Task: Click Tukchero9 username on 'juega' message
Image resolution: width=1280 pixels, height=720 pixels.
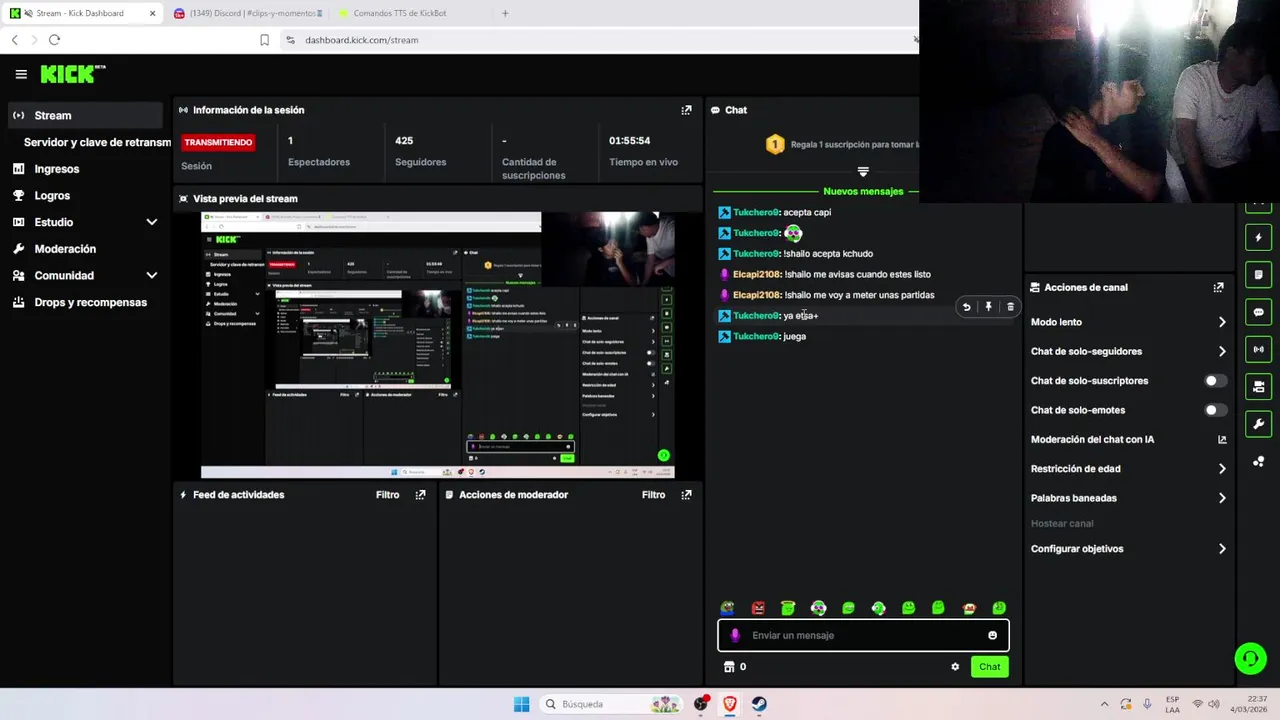Action: point(755,336)
